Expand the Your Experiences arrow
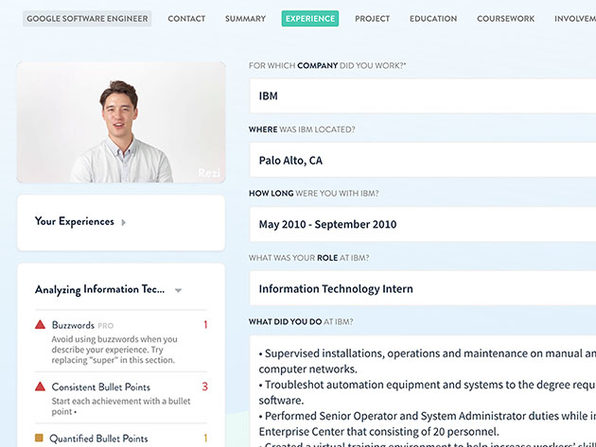Image resolution: width=596 pixels, height=447 pixels. pyautogui.click(x=124, y=222)
